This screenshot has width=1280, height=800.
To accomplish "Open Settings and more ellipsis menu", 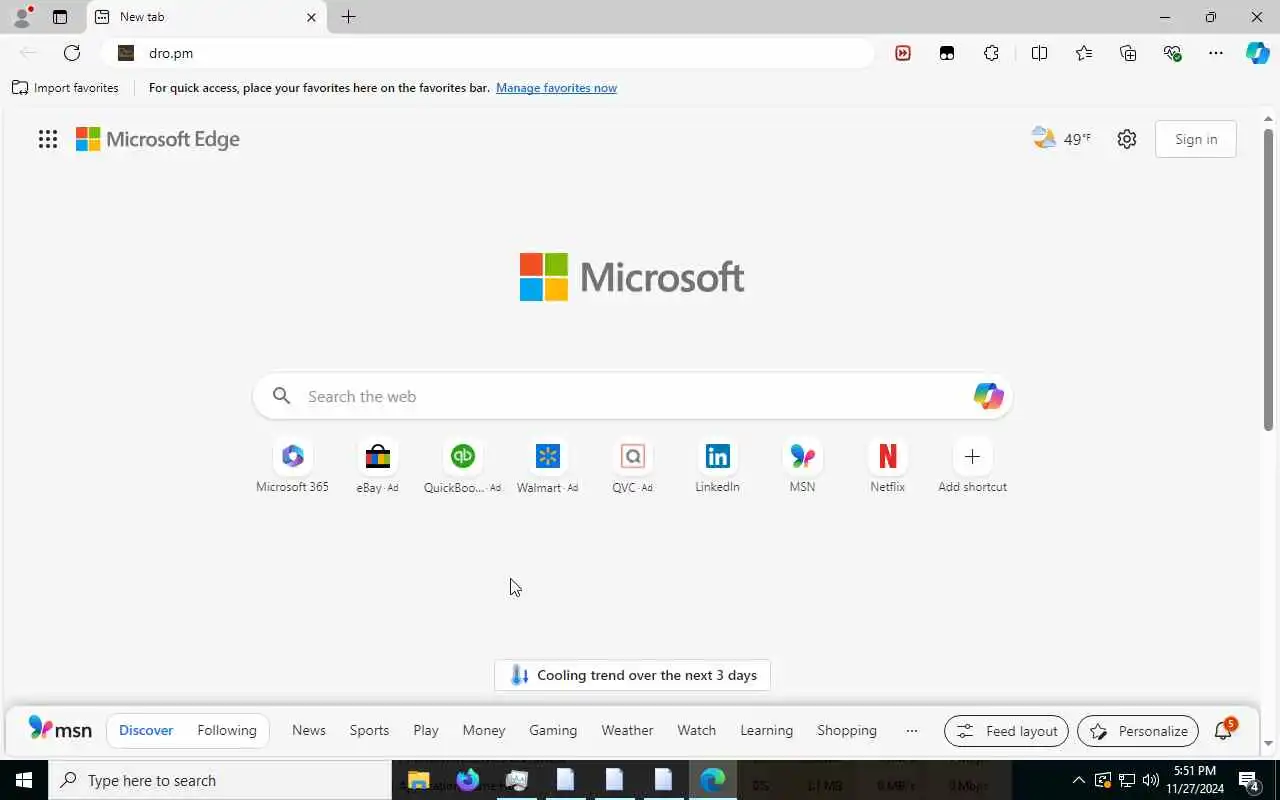I will click(x=1216, y=53).
